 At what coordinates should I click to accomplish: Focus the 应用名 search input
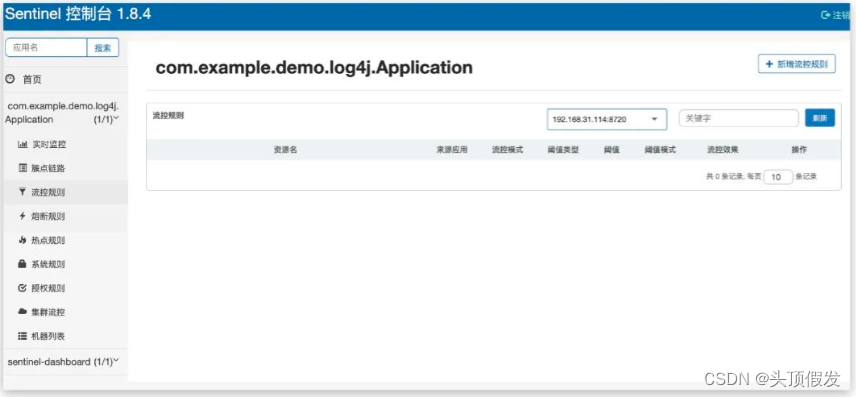[46, 48]
